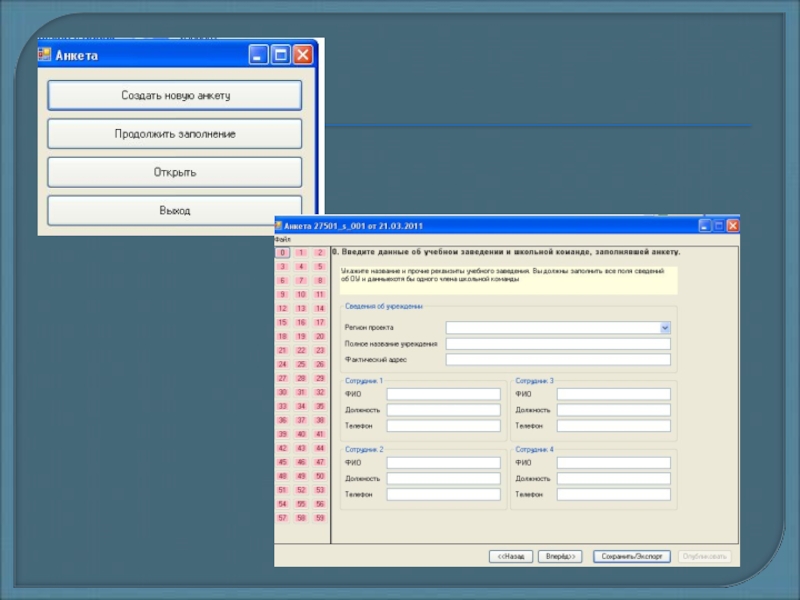Go to question page 0
The width and height of the screenshot is (800, 600).
tap(283, 253)
